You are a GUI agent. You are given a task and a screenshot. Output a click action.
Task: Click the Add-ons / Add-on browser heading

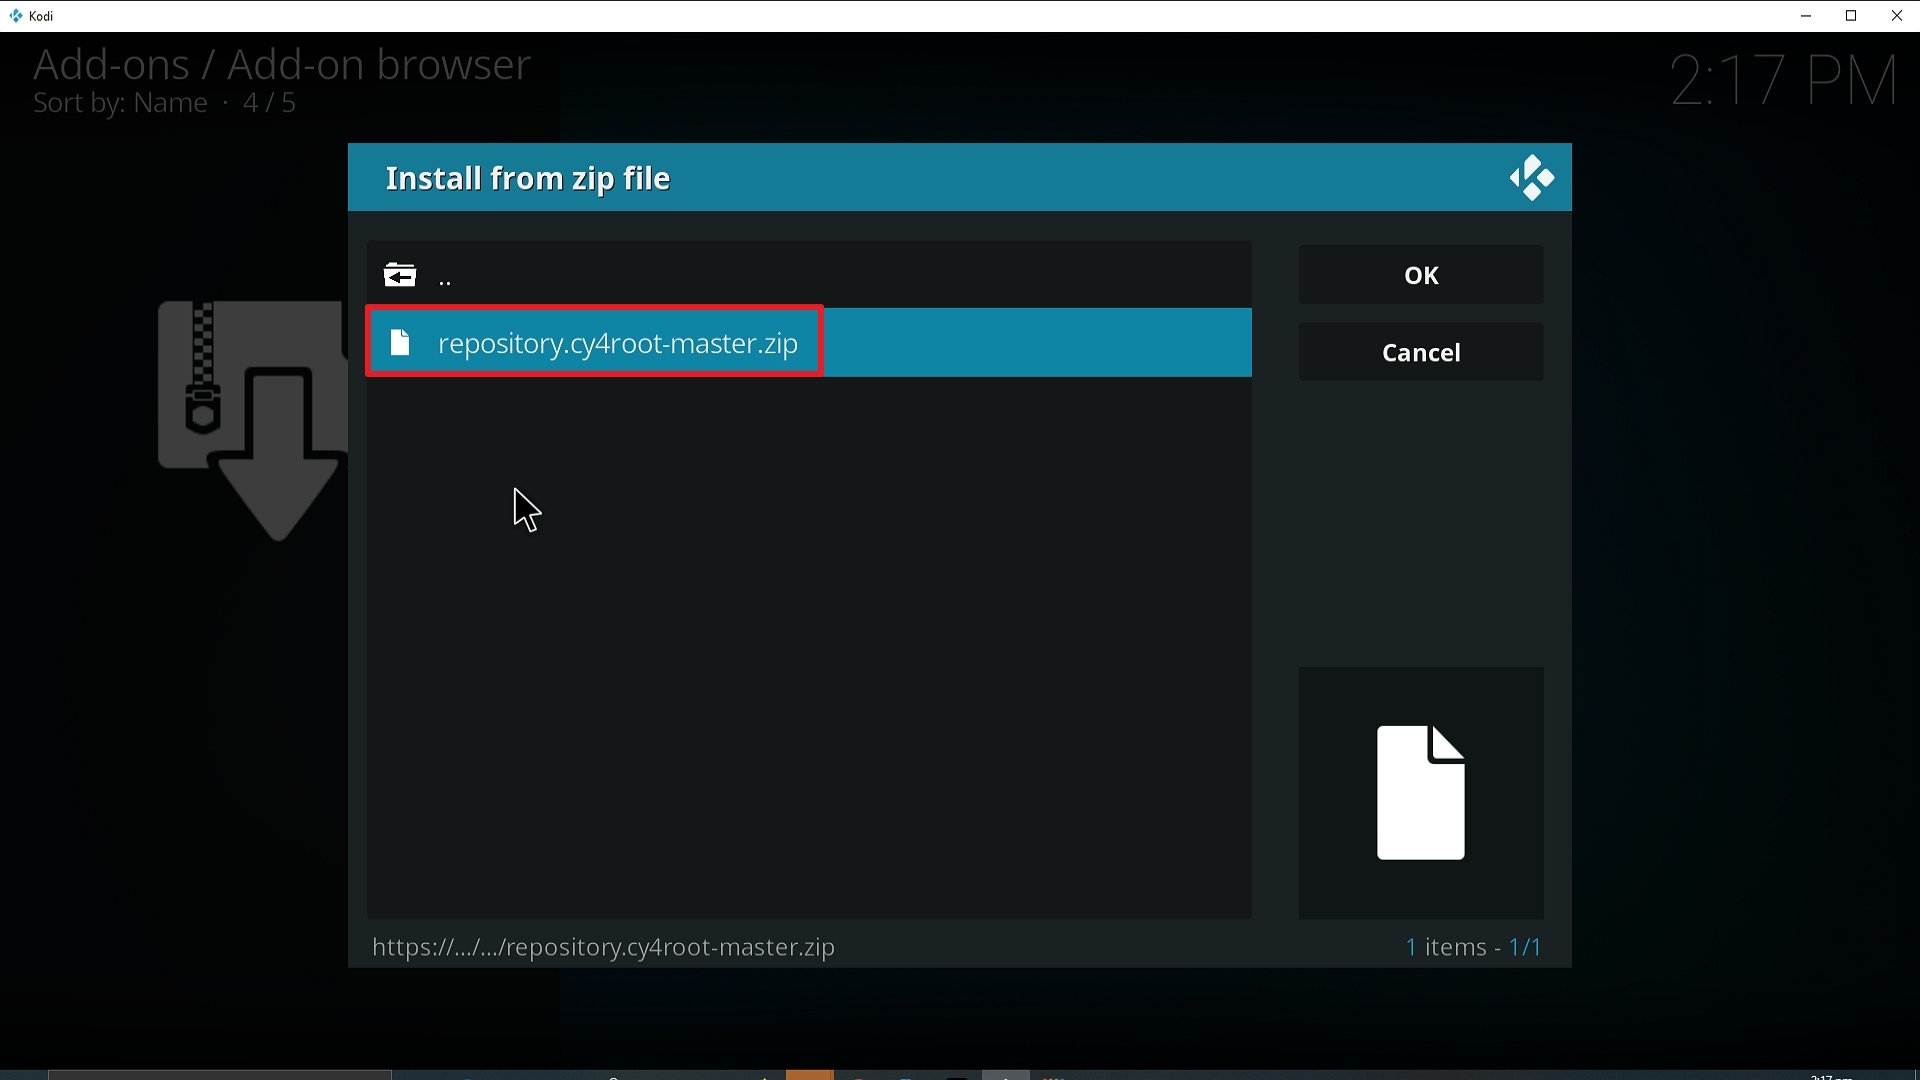pos(281,65)
